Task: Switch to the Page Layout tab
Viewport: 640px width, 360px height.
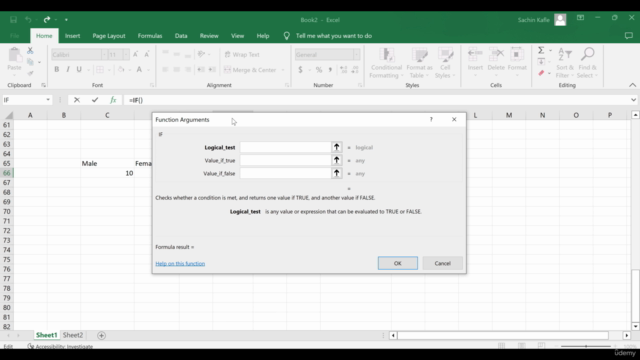Action: pos(109,36)
